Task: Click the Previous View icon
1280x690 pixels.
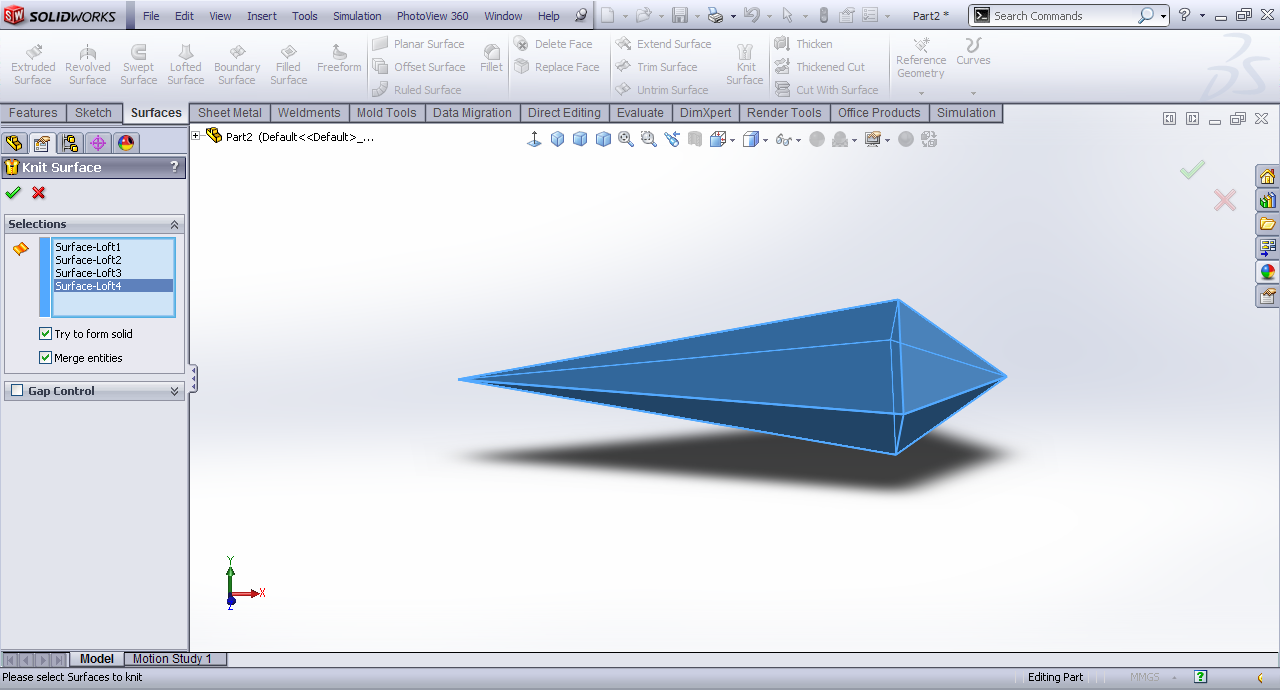Action: tap(671, 140)
